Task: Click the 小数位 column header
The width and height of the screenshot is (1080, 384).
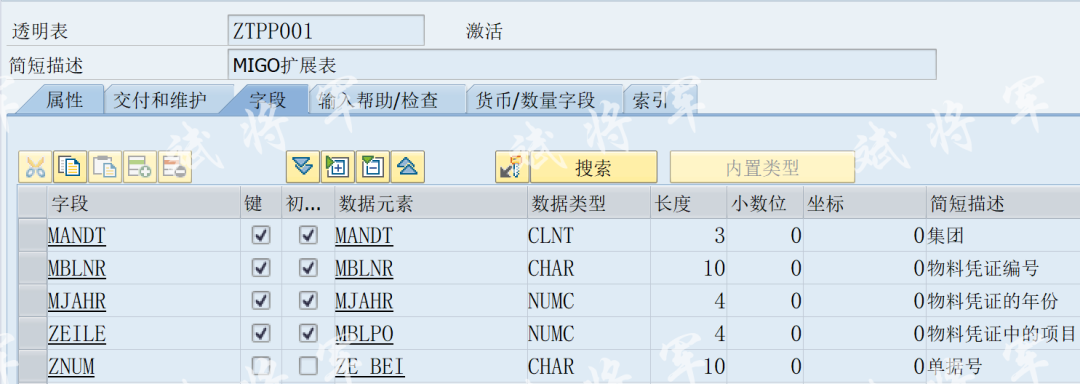Action: coord(766,203)
